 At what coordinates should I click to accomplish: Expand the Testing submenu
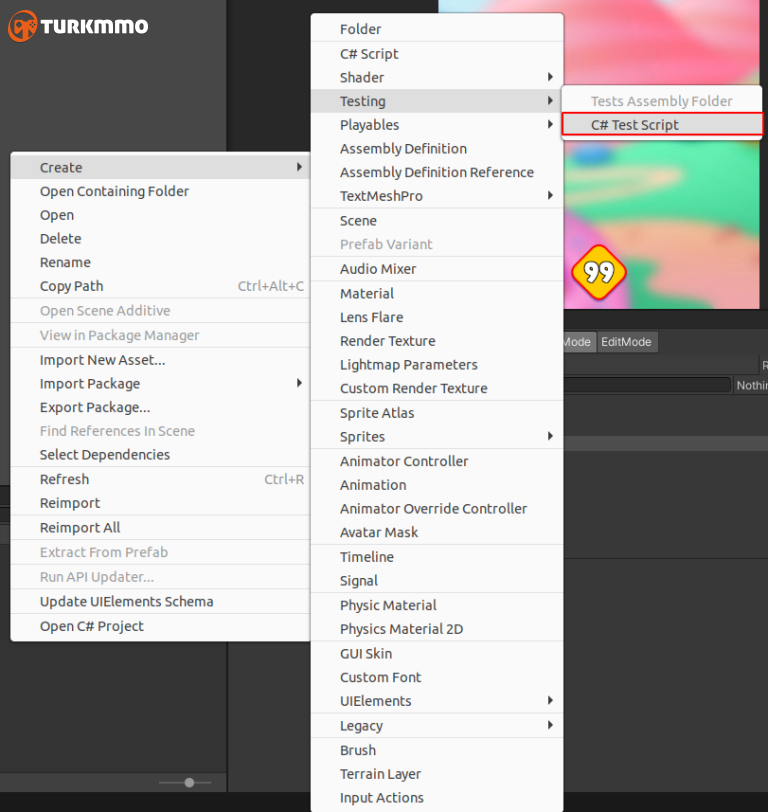[x=437, y=101]
